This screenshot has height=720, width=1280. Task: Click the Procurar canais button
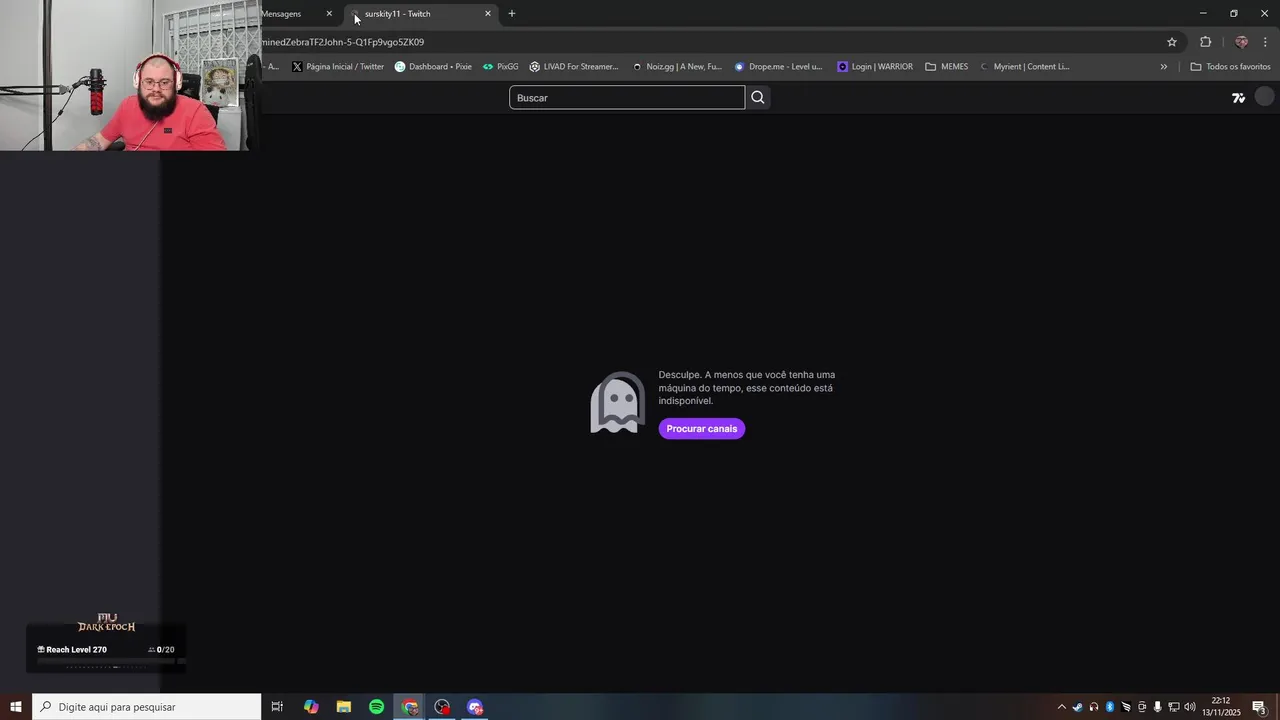[702, 429]
